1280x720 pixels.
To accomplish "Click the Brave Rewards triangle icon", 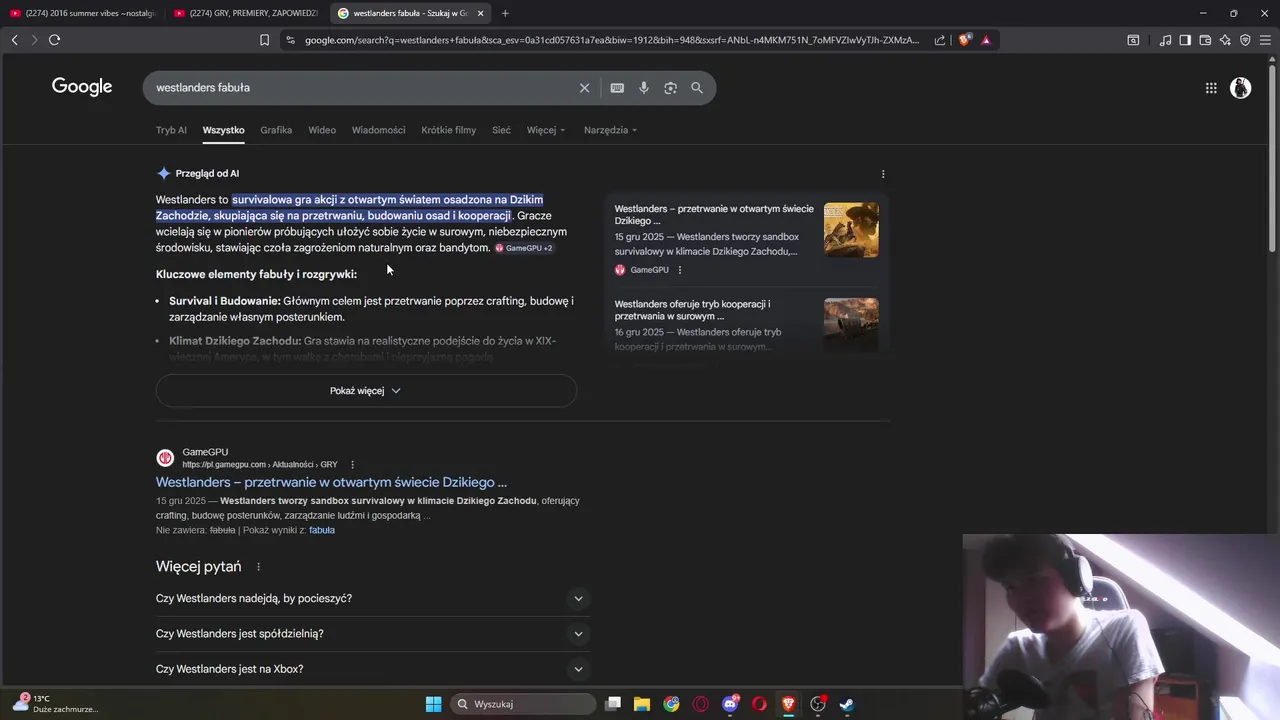I will 986,40.
